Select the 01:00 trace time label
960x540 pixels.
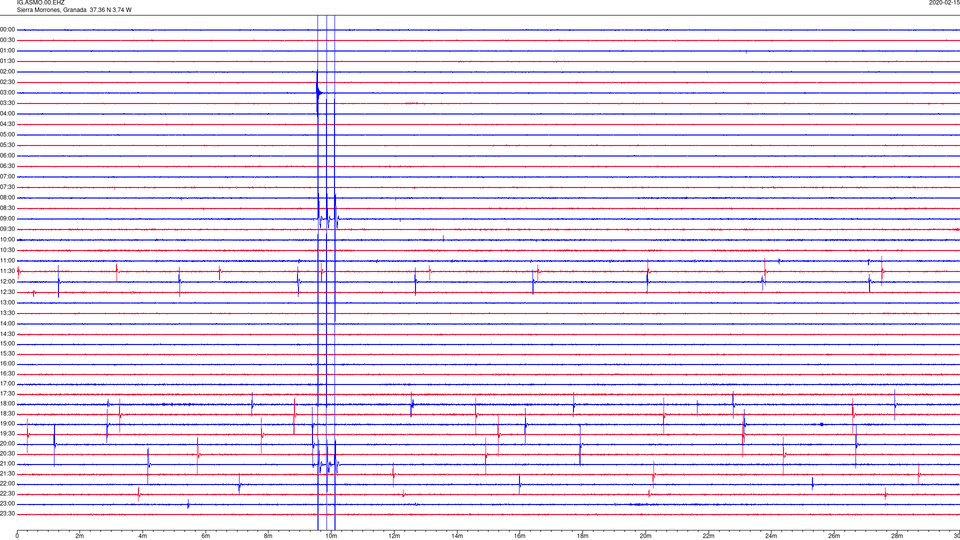coord(7,51)
